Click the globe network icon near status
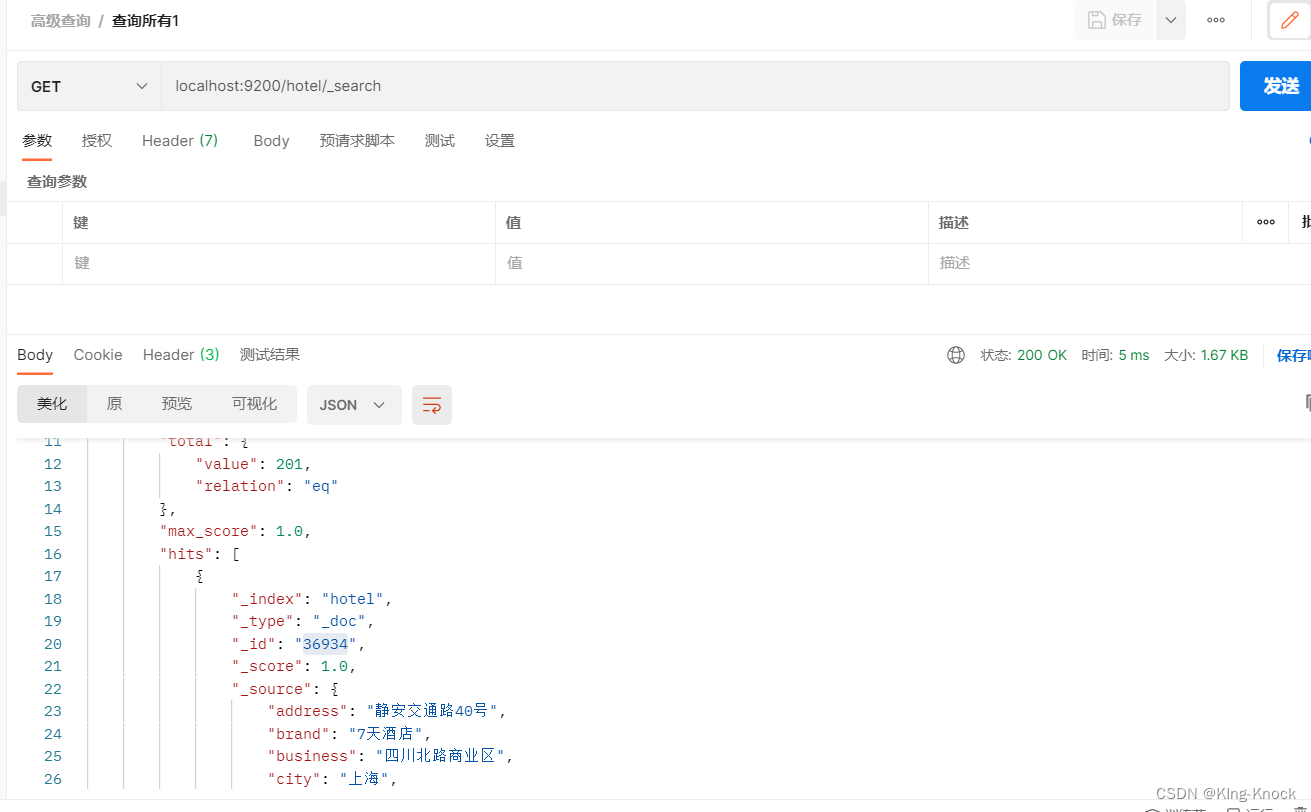Image resolution: width=1311 pixels, height=812 pixels. (956, 355)
